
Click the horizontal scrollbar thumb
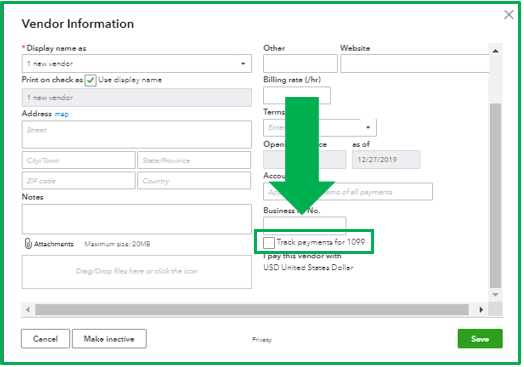[x=252, y=310]
